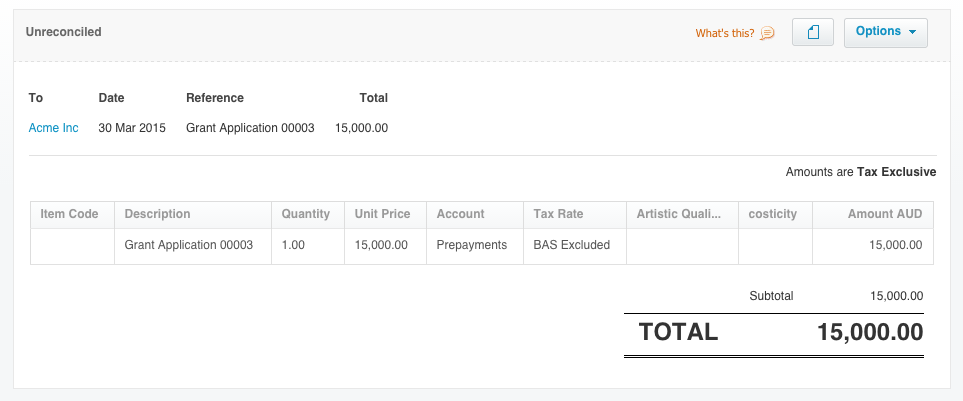Click the 30 Mar 2015 date value
963x401 pixels.
coord(133,128)
